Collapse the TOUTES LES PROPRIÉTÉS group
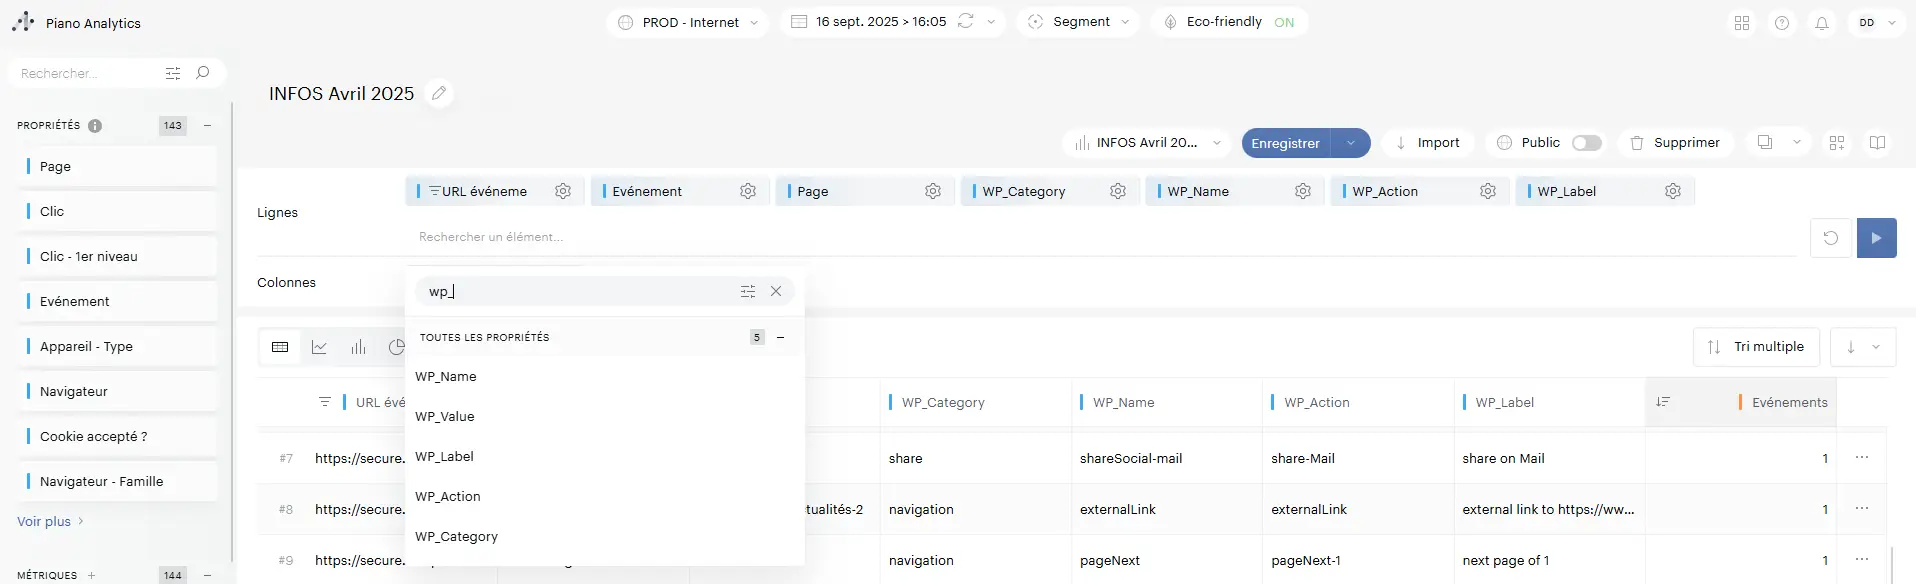This screenshot has height=584, width=1916. click(781, 337)
